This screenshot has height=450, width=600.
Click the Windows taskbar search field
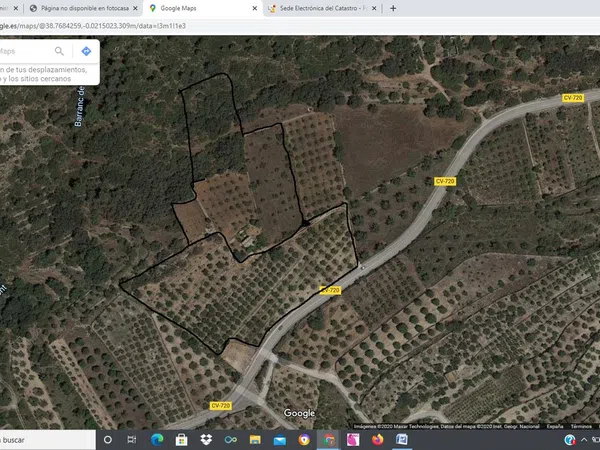pyautogui.click(x=40, y=439)
